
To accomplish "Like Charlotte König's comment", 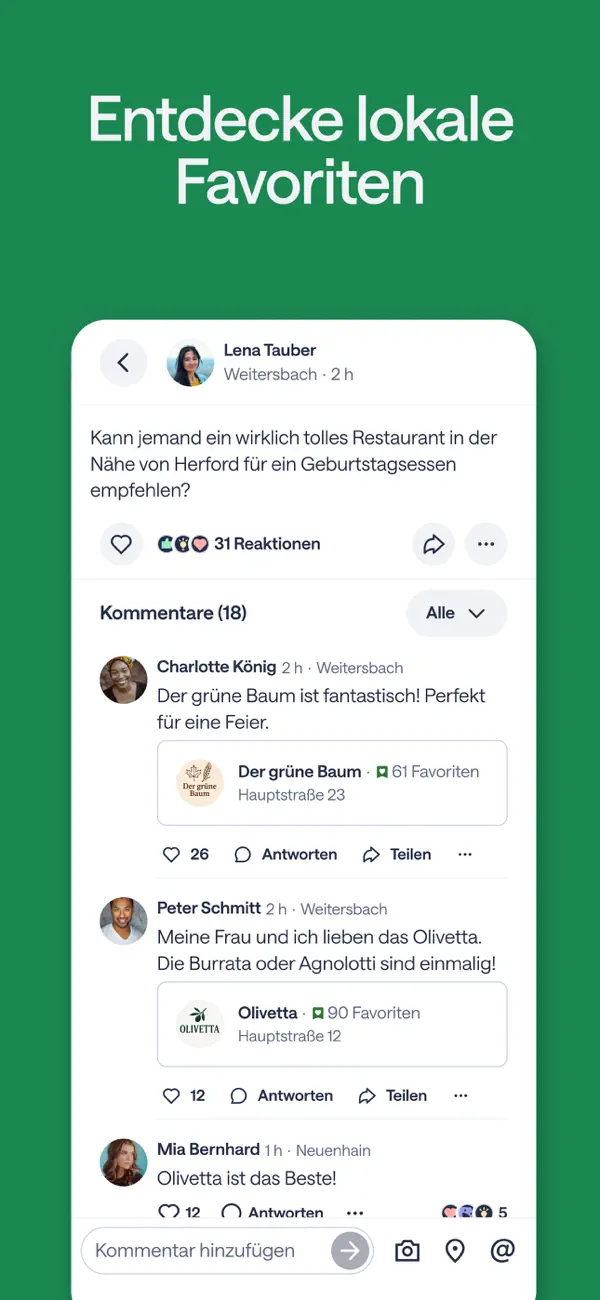I will (x=172, y=854).
